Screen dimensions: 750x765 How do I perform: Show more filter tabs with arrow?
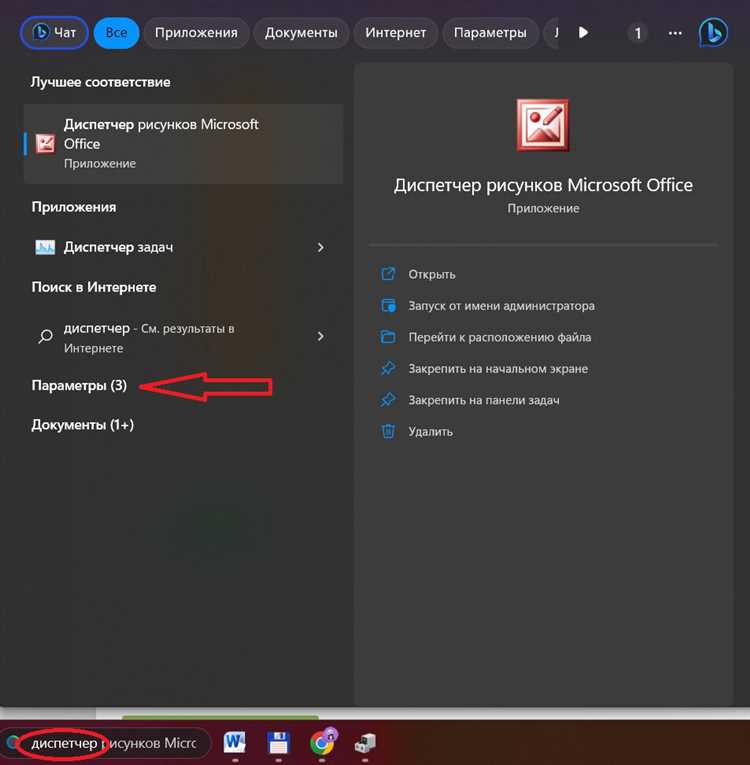[583, 33]
